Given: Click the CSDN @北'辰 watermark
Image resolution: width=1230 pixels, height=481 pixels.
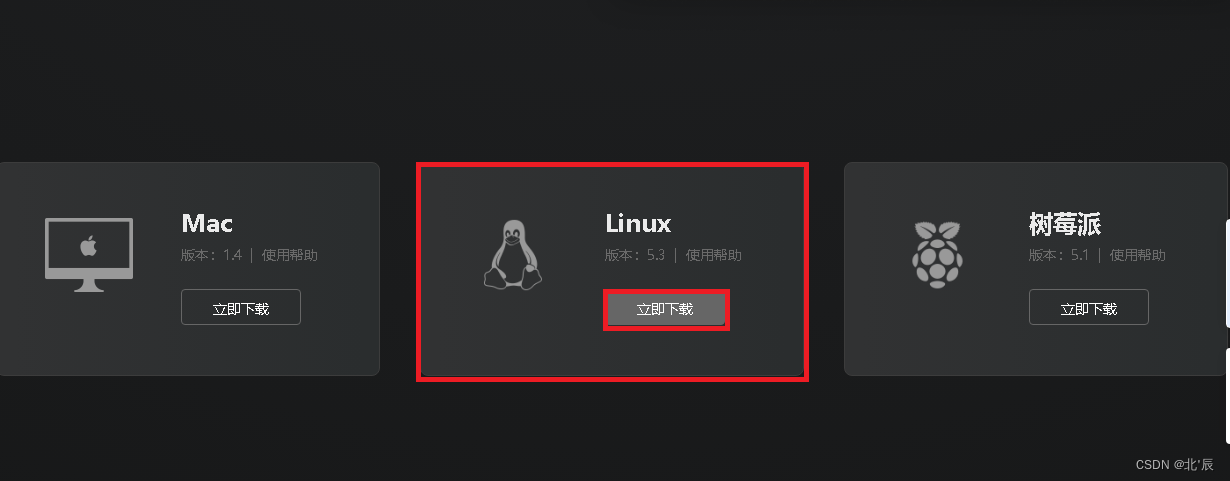Looking at the screenshot, I should coord(1175,465).
